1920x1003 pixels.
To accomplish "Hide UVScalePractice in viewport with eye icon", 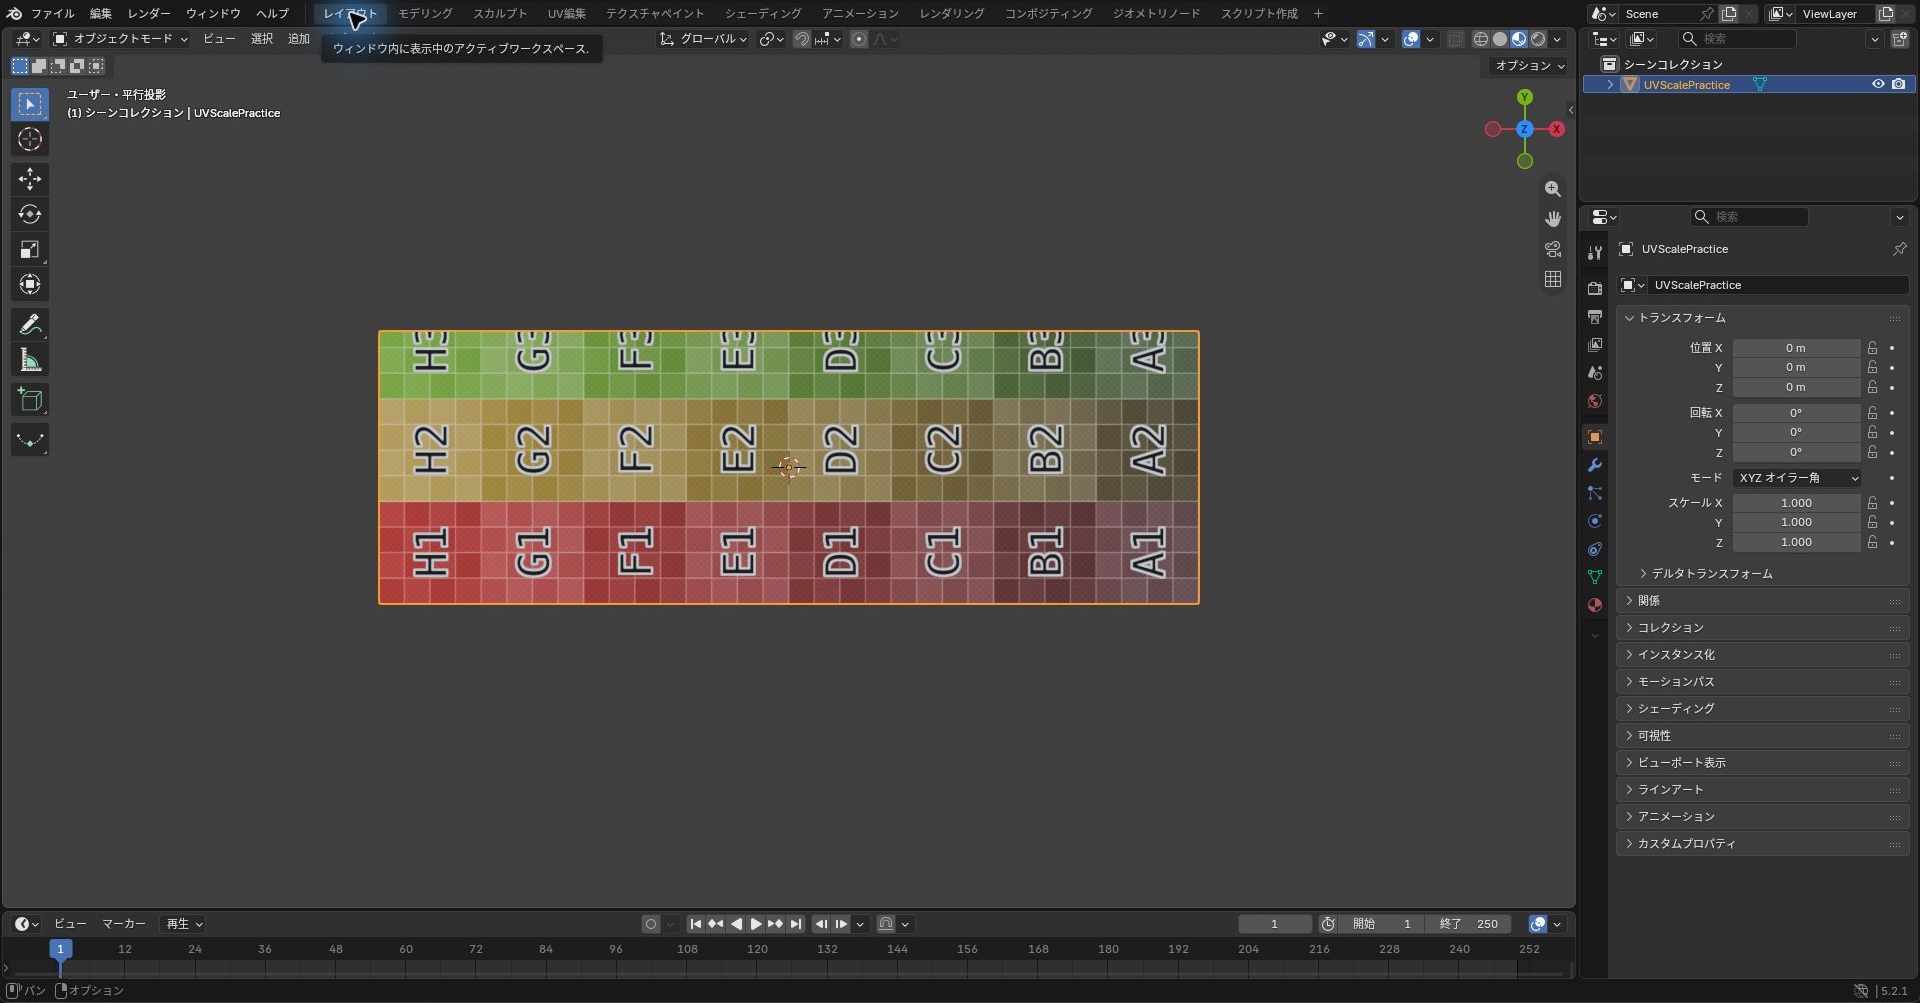I will point(1878,84).
